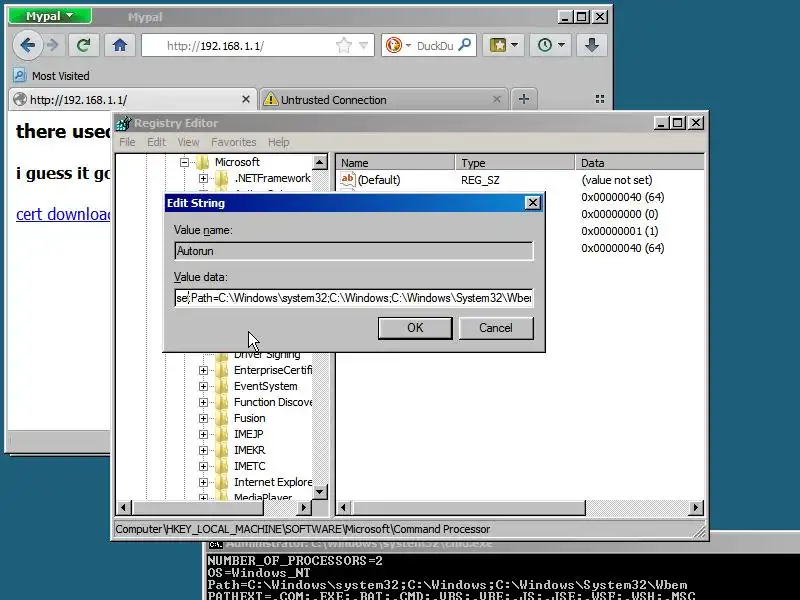Select the (Default) value string icon

coord(347,179)
